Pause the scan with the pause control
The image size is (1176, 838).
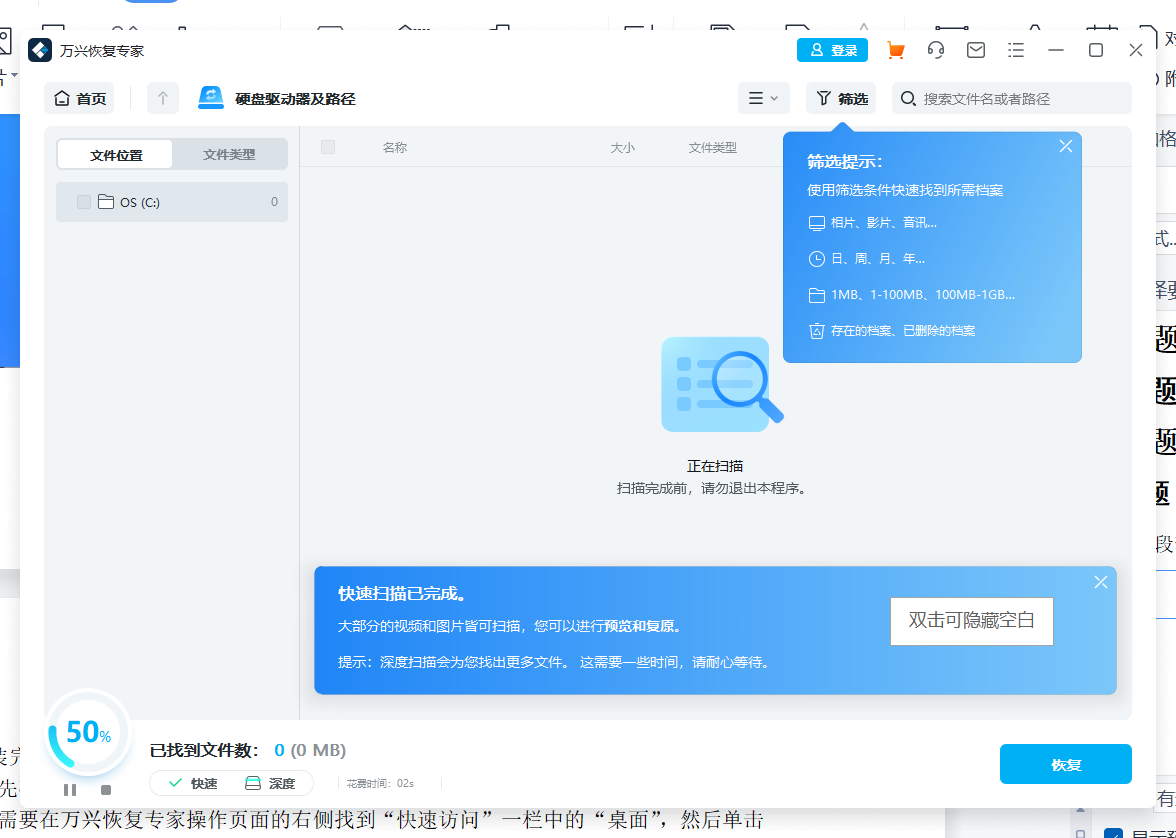(x=70, y=789)
